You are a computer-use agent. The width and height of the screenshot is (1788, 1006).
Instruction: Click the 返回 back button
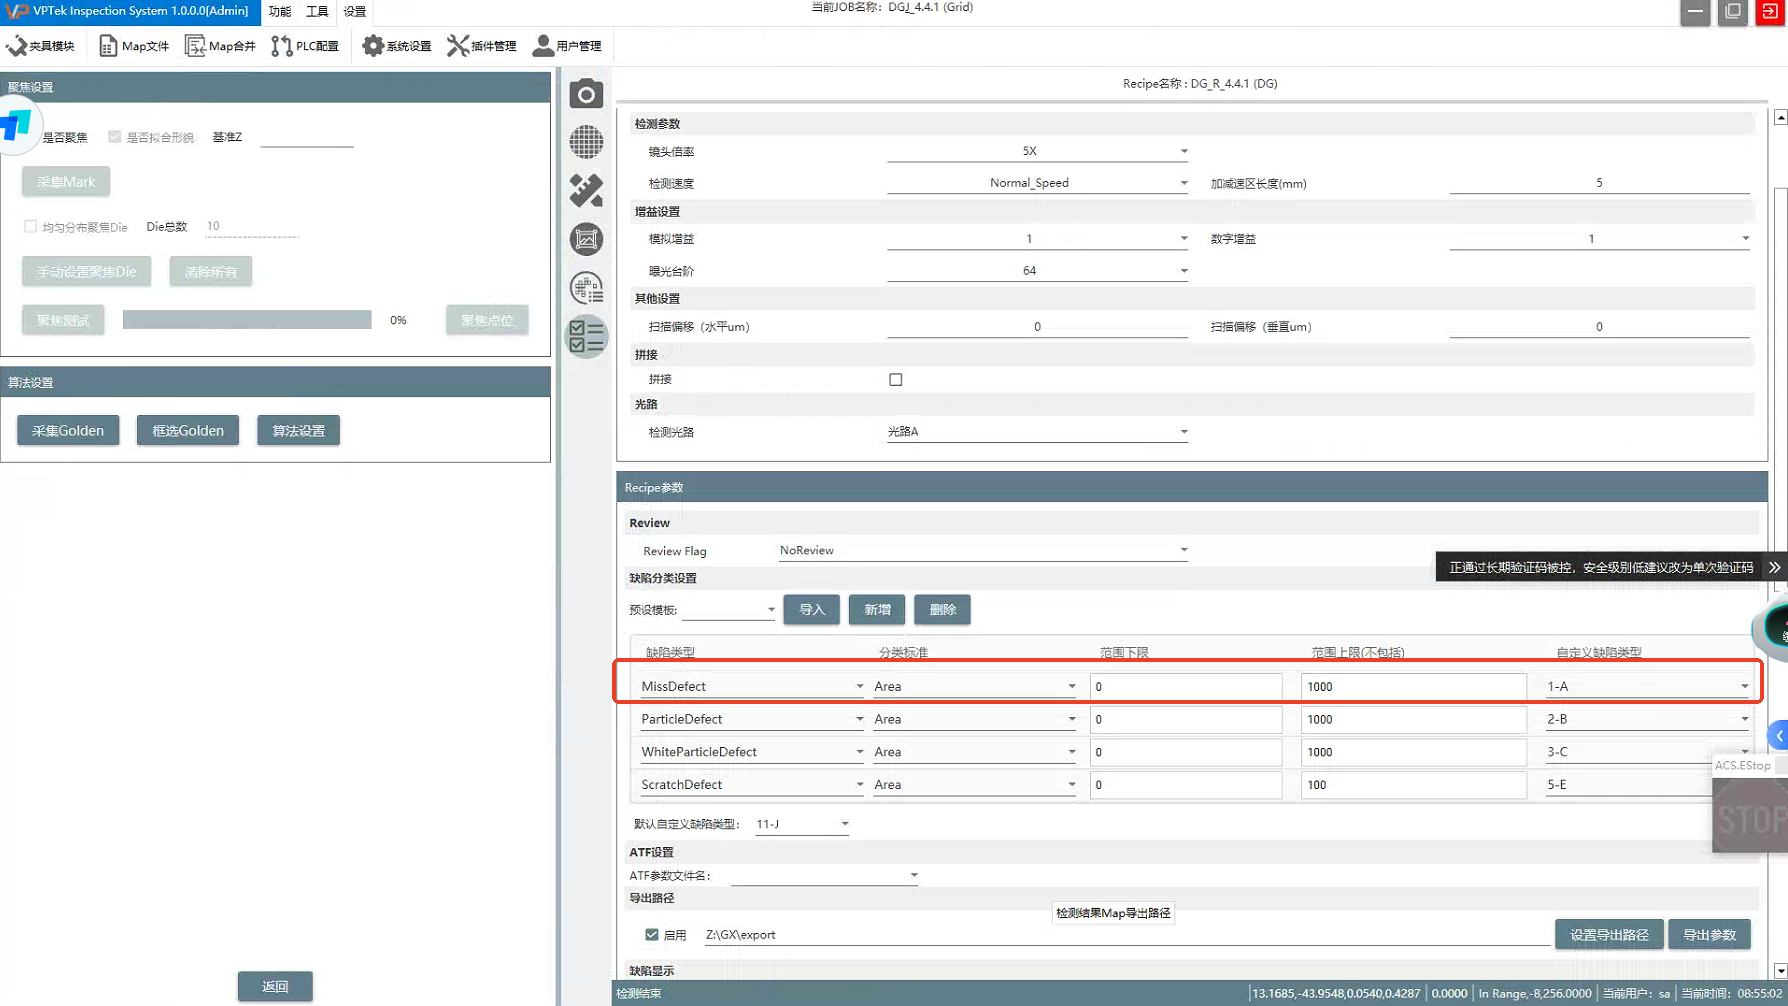coord(275,986)
